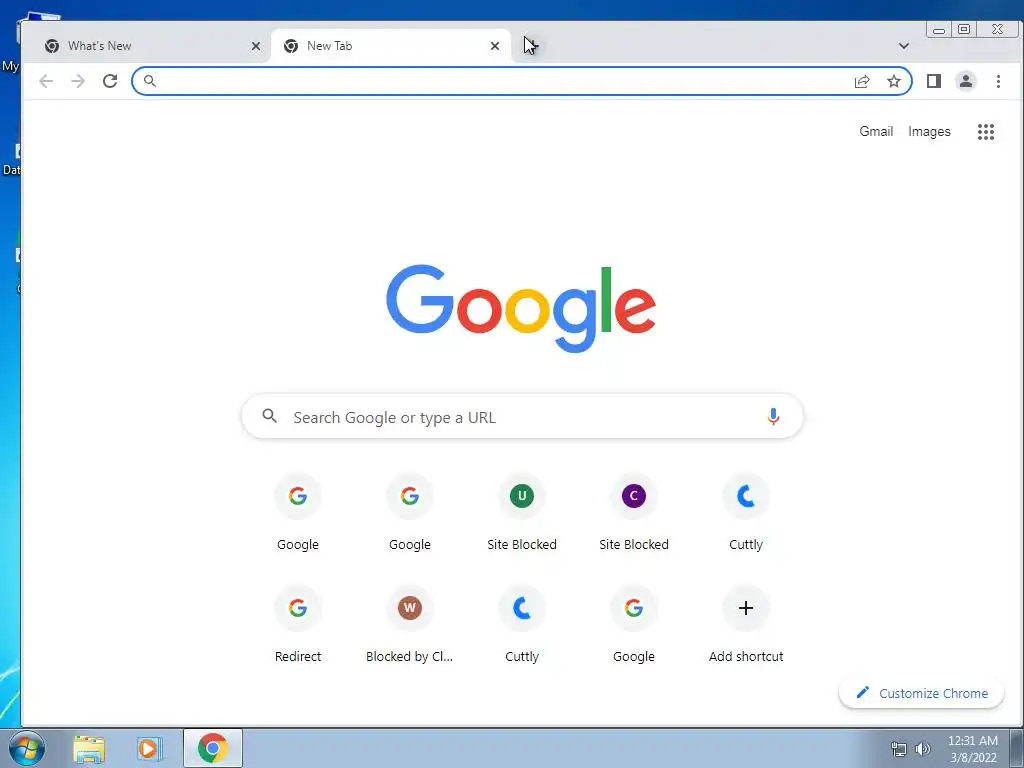Click the Chrome taskbar icon

tap(212, 748)
